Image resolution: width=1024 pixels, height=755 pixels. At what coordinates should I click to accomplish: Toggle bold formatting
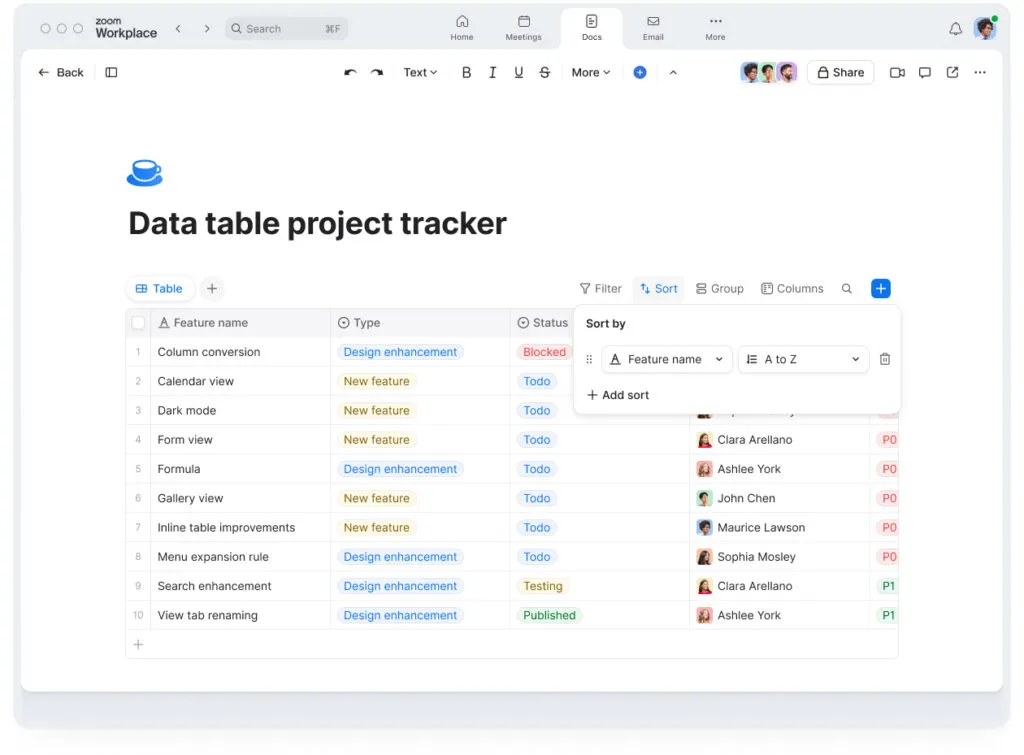pos(466,73)
